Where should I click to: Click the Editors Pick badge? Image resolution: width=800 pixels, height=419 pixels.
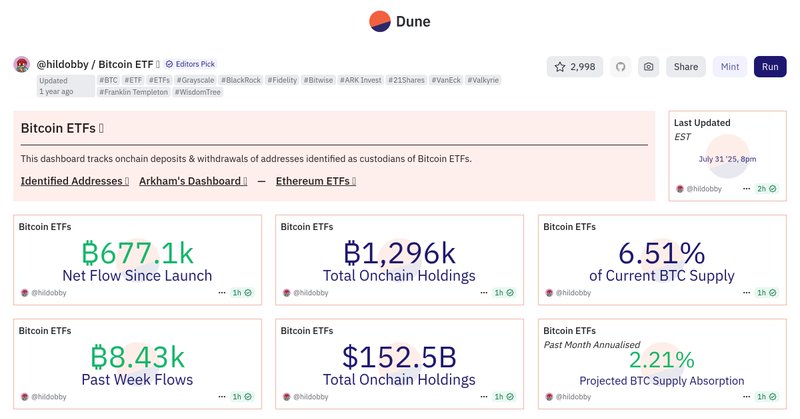(x=190, y=64)
